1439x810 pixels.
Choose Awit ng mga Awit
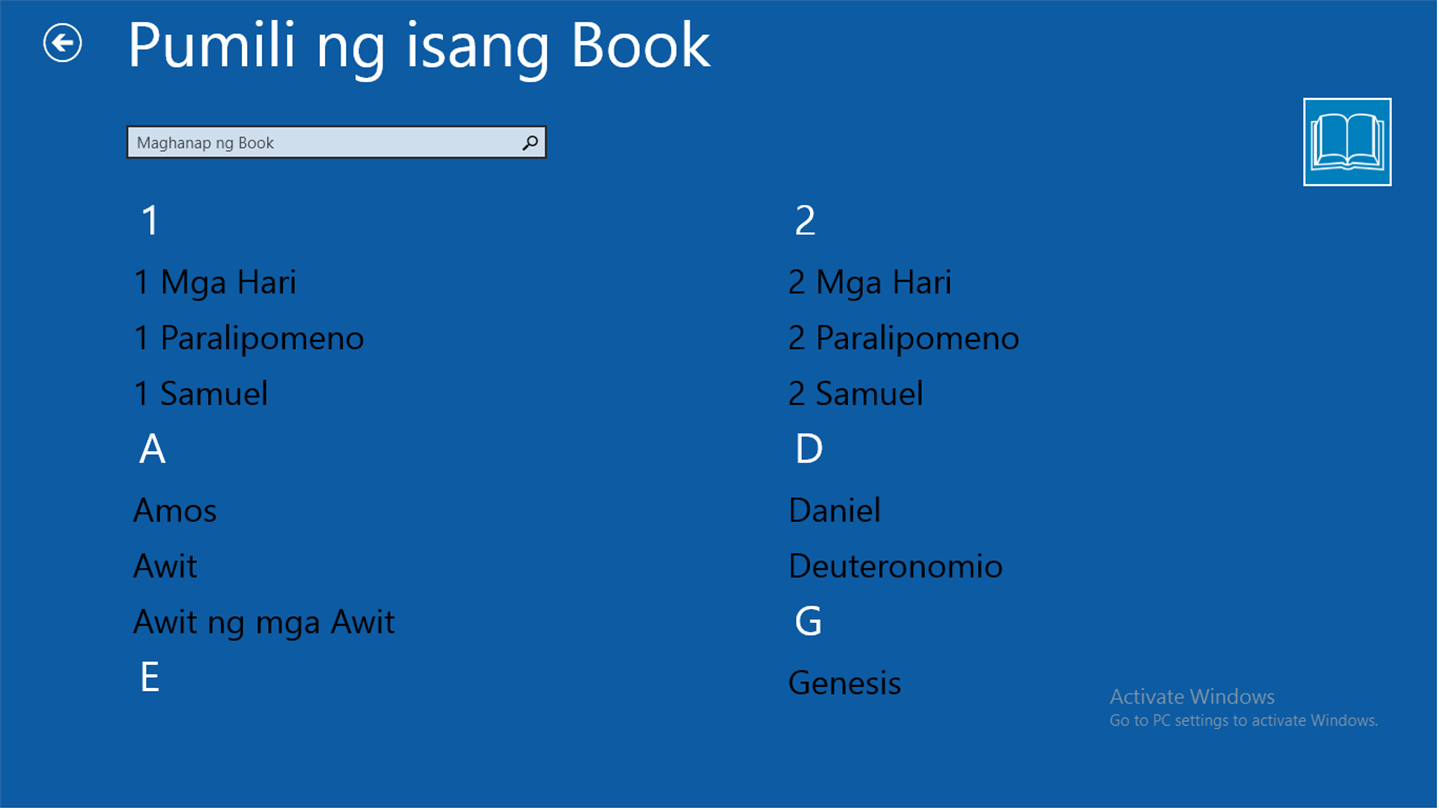pyautogui.click(x=264, y=623)
